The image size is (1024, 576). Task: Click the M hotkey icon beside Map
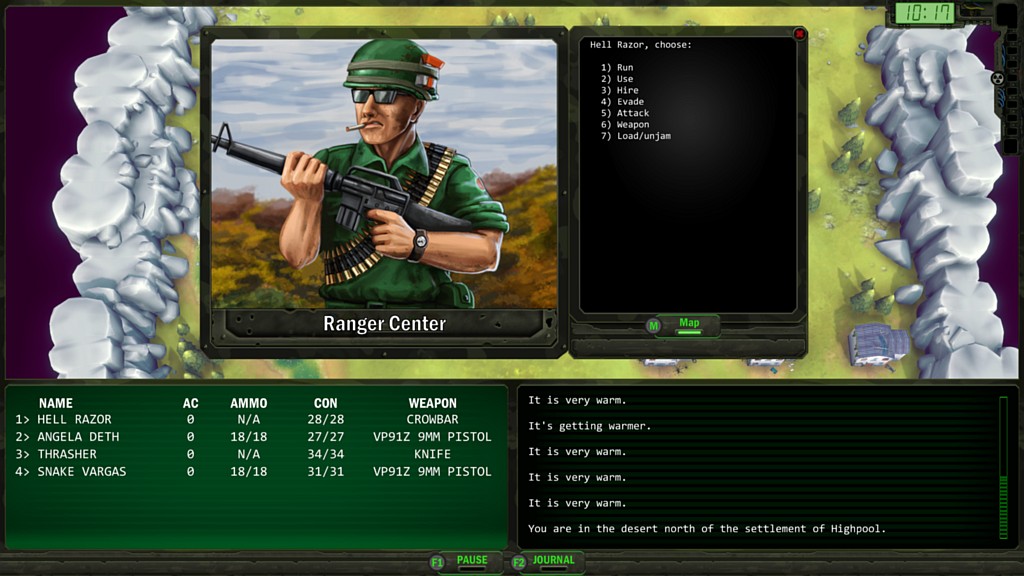654,325
